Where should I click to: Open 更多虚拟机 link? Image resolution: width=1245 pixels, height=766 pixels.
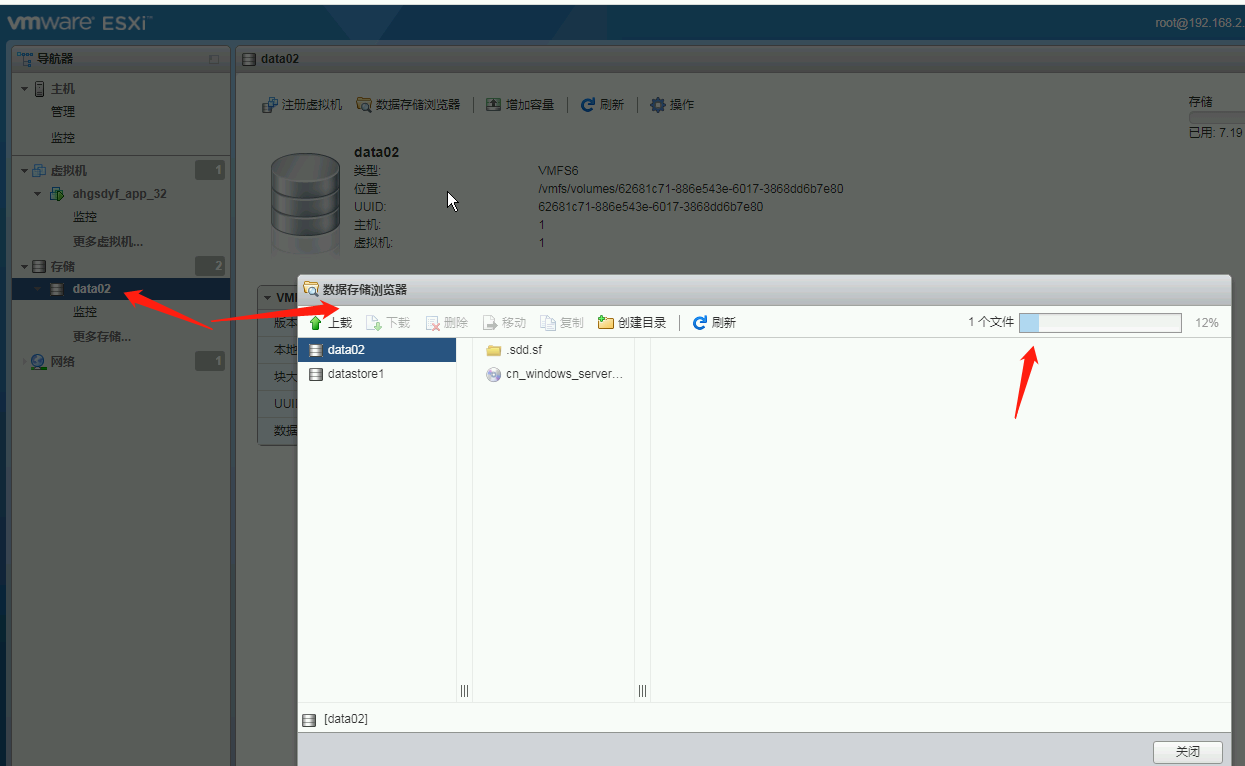pyautogui.click(x=107, y=241)
